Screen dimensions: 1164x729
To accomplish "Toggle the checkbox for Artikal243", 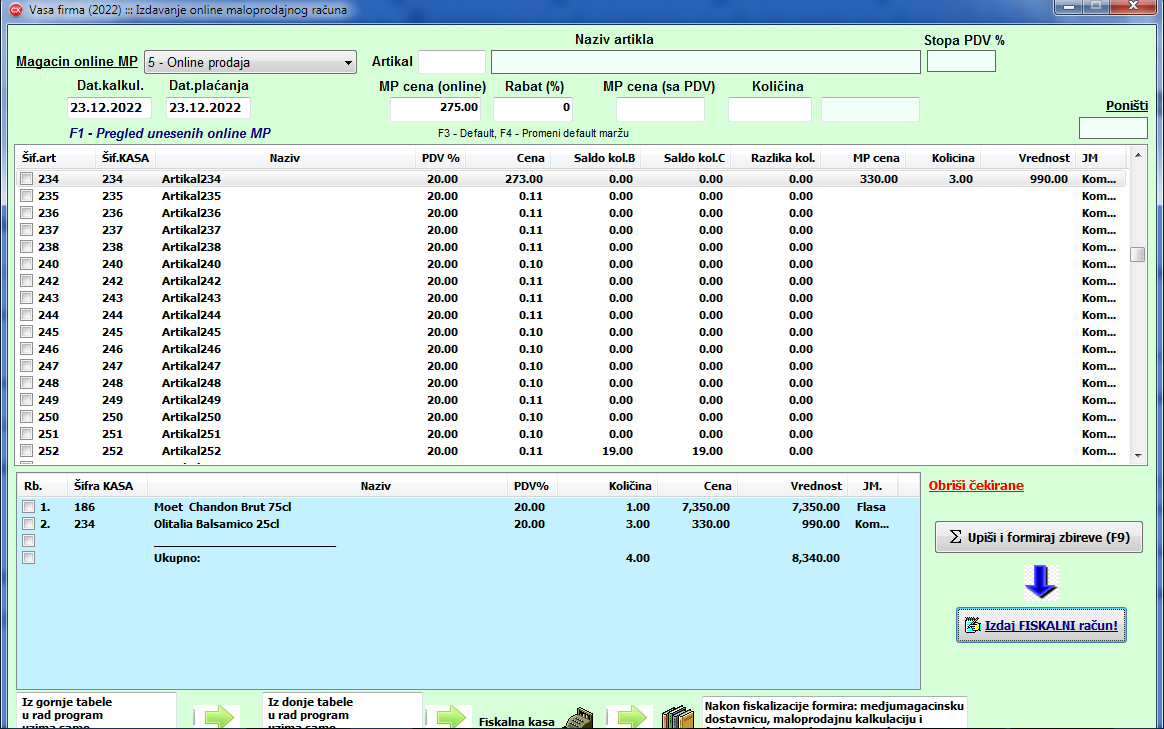I will pos(27,298).
